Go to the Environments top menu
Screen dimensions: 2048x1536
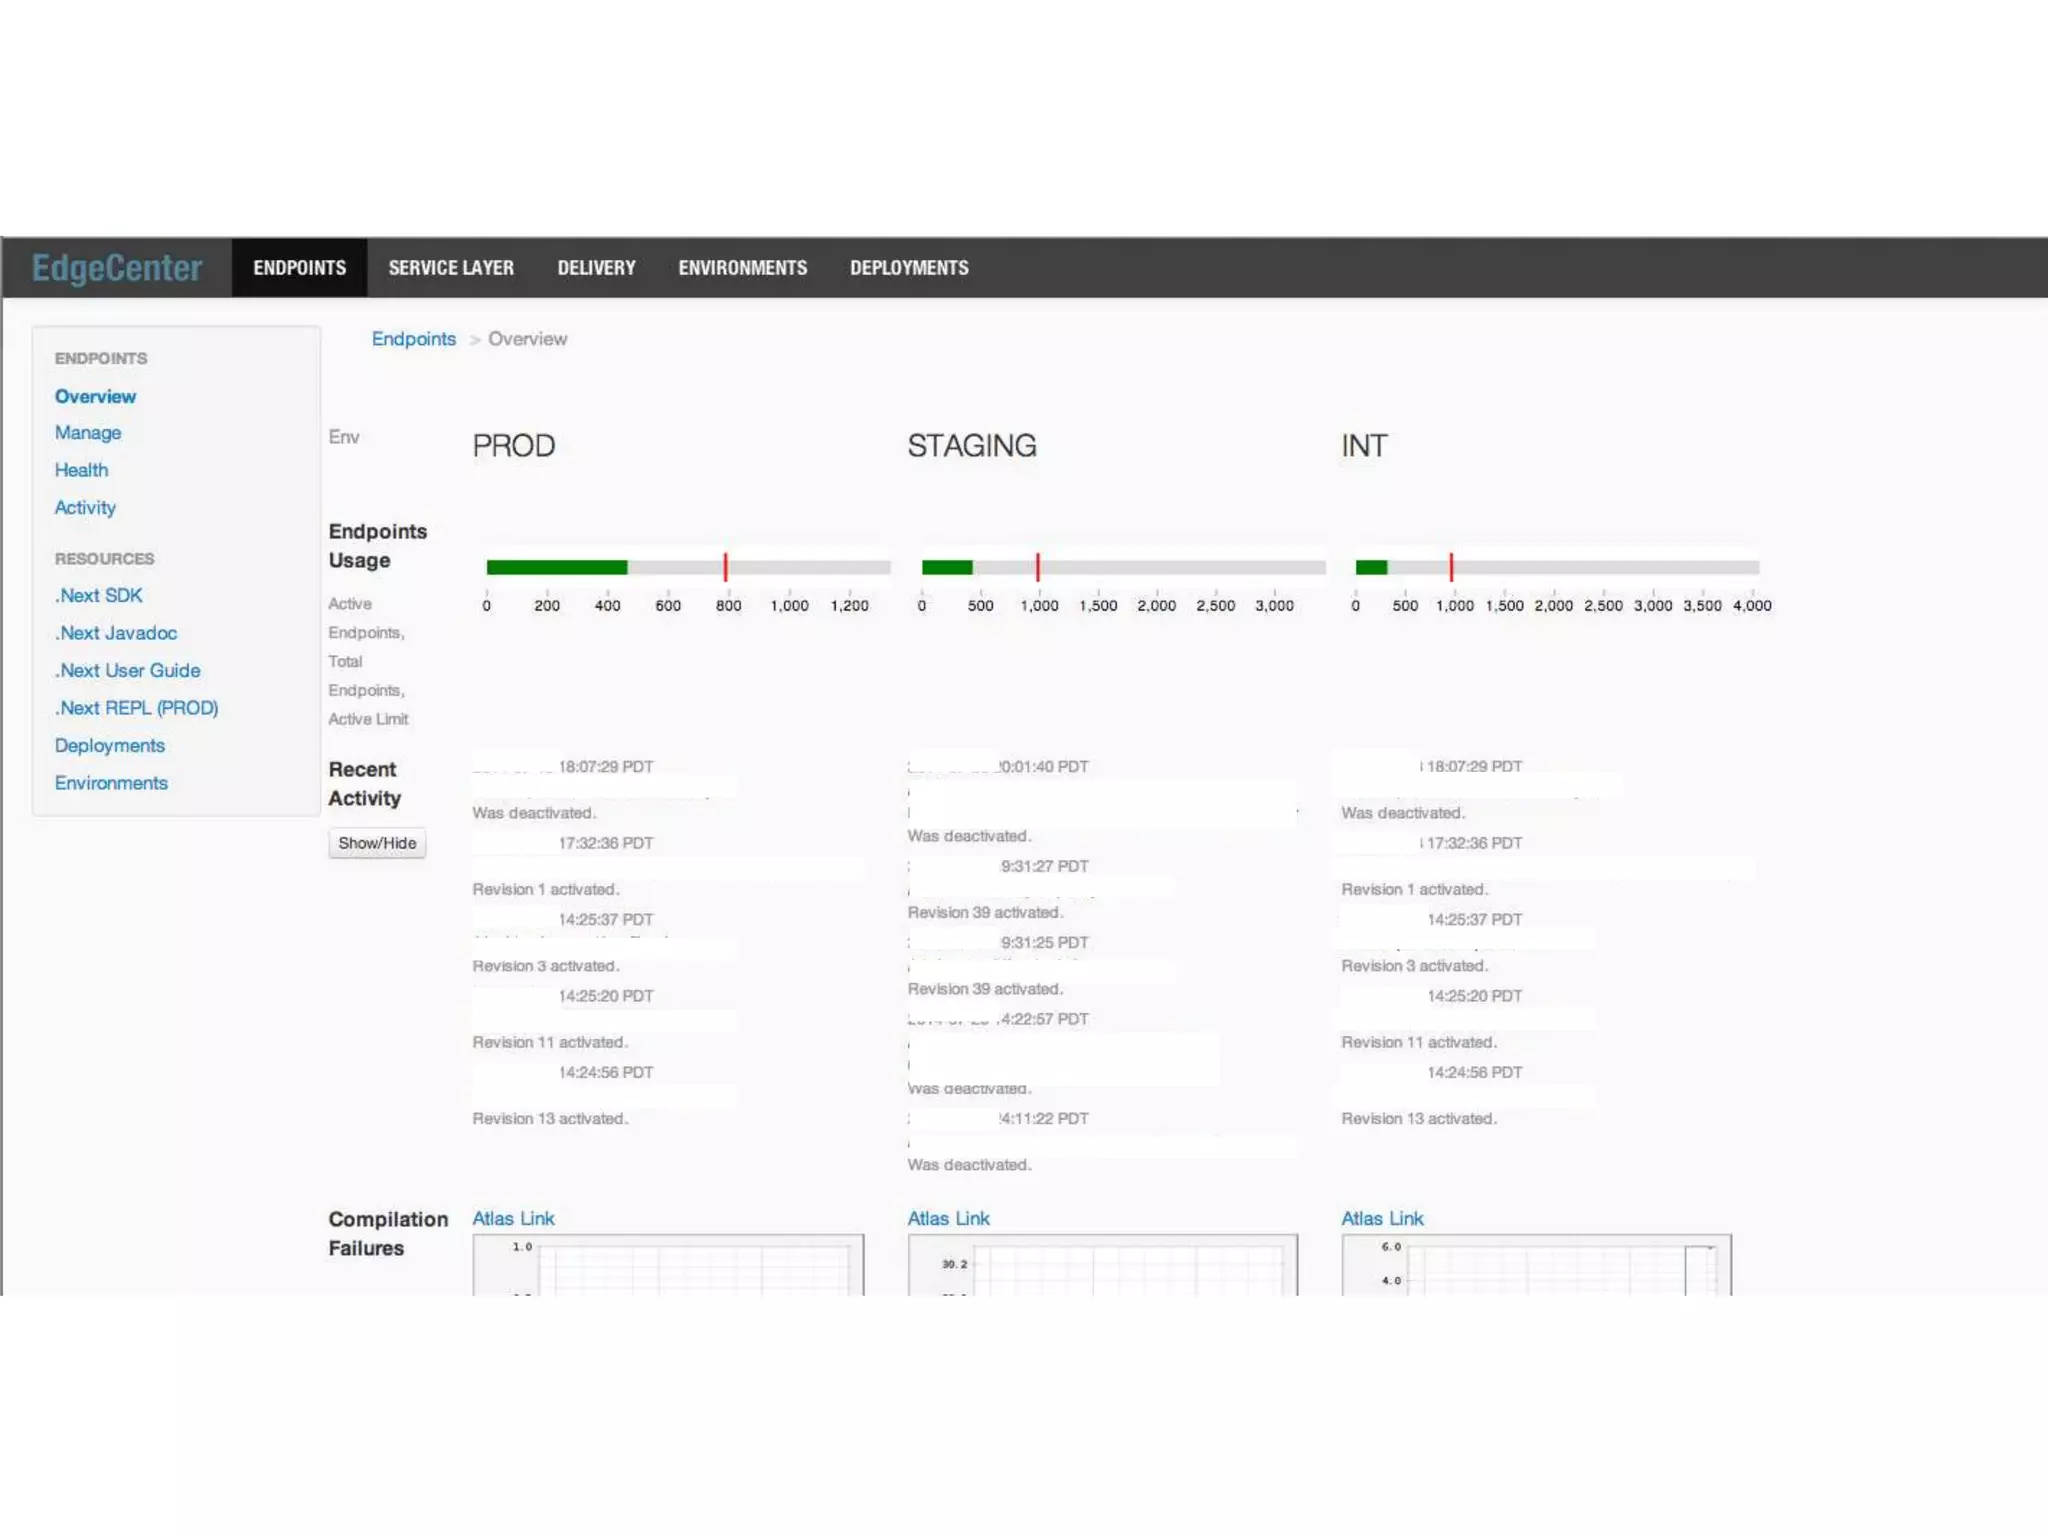coord(742,268)
